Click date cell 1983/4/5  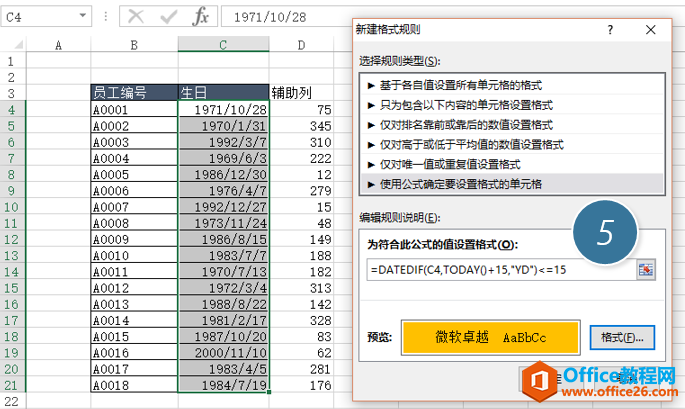(223, 369)
